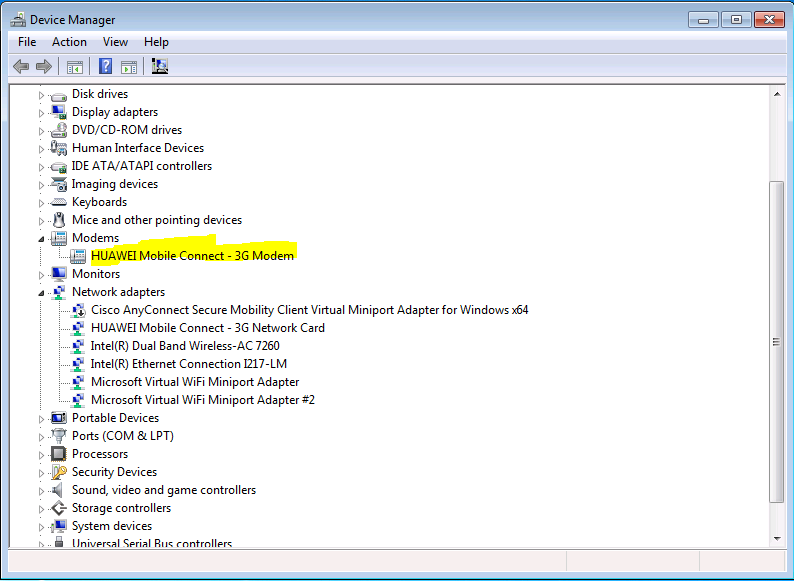
Task: Click the Keyboards category icon
Action: pyautogui.click(x=59, y=202)
